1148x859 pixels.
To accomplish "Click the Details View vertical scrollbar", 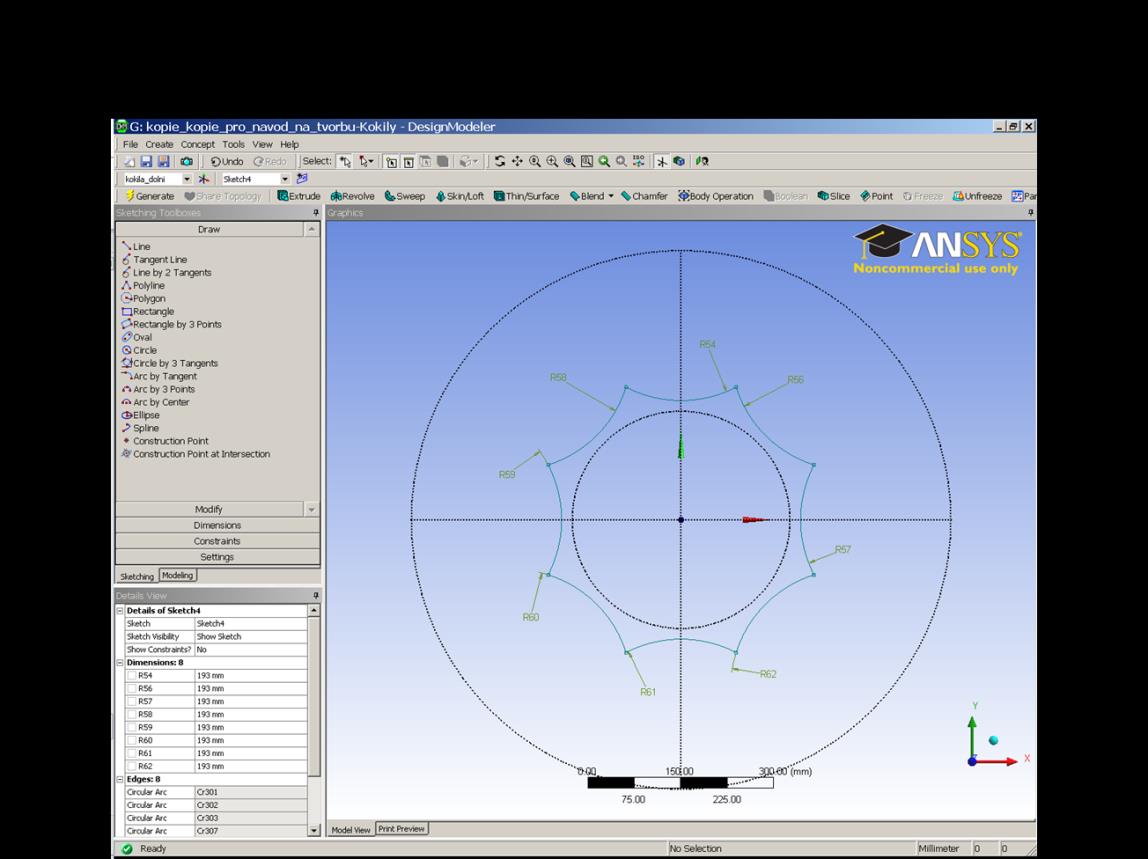I will click(x=314, y=721).
